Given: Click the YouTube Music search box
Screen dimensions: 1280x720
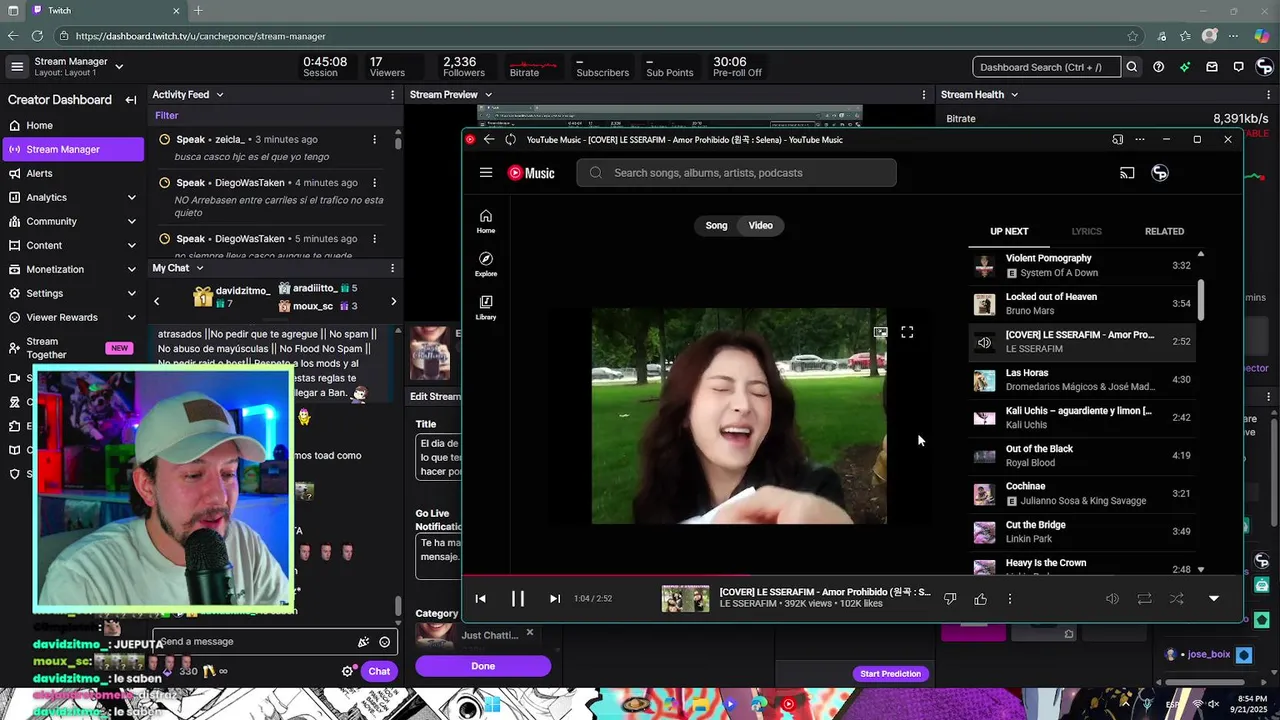Looking at the screenshot, I should (x=736, y=172).
